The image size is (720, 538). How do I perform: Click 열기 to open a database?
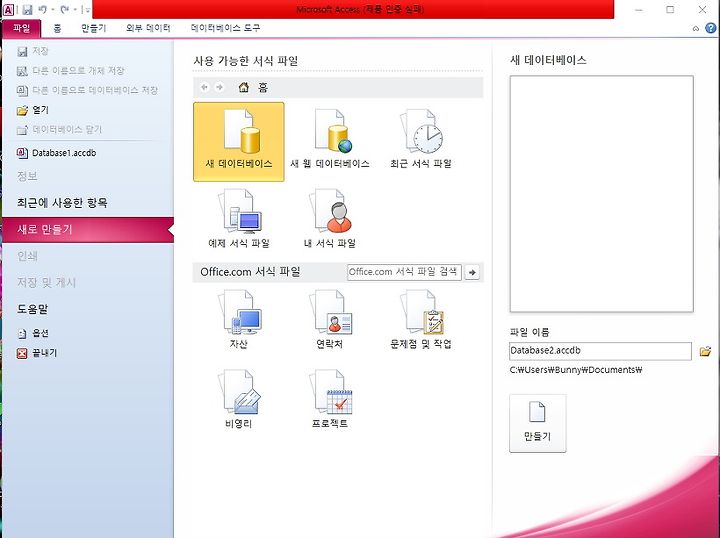point(33,110)
